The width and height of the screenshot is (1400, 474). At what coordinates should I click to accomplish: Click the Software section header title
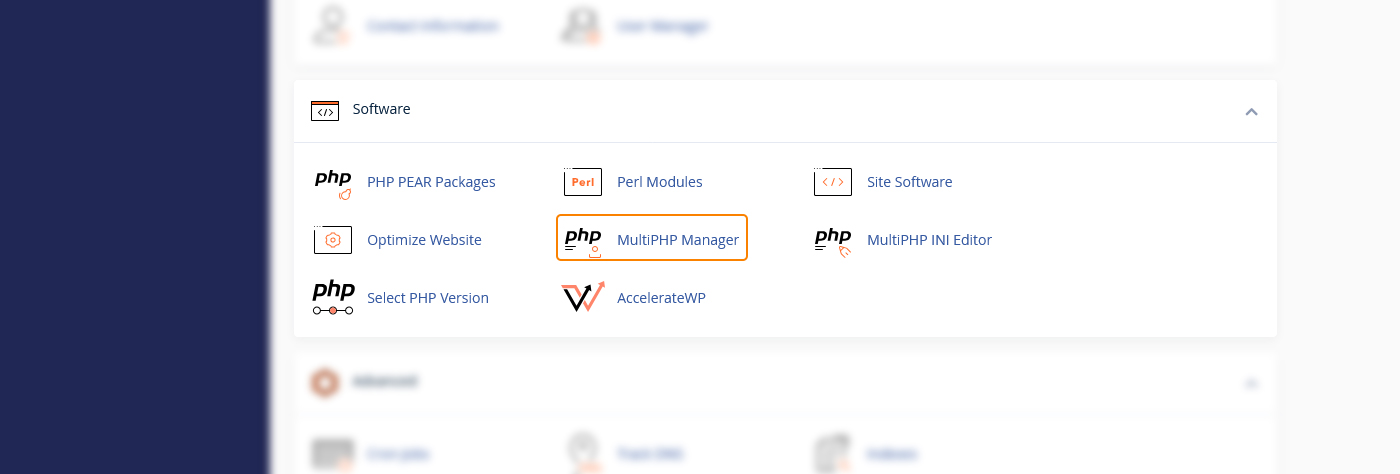(381, 109)
